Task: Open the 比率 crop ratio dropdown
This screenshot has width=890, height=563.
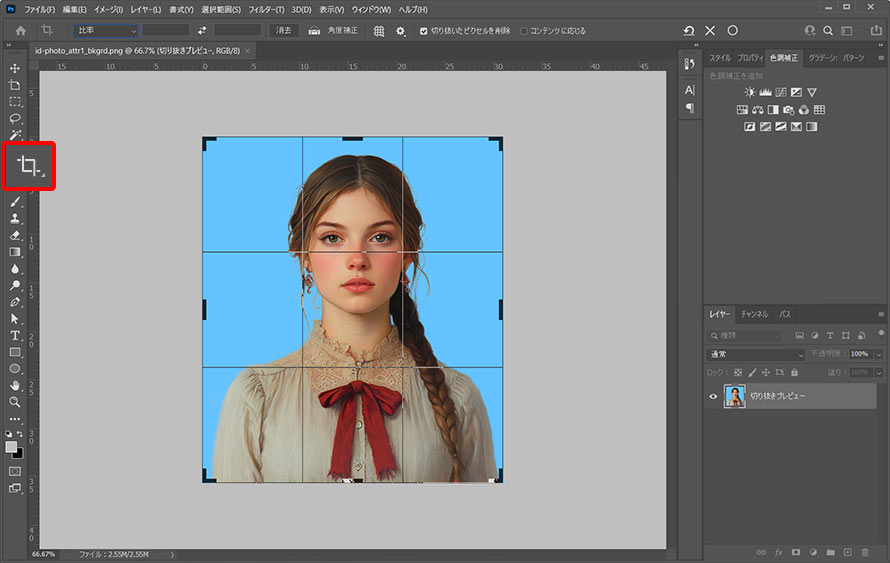Action: coord(105,31)
